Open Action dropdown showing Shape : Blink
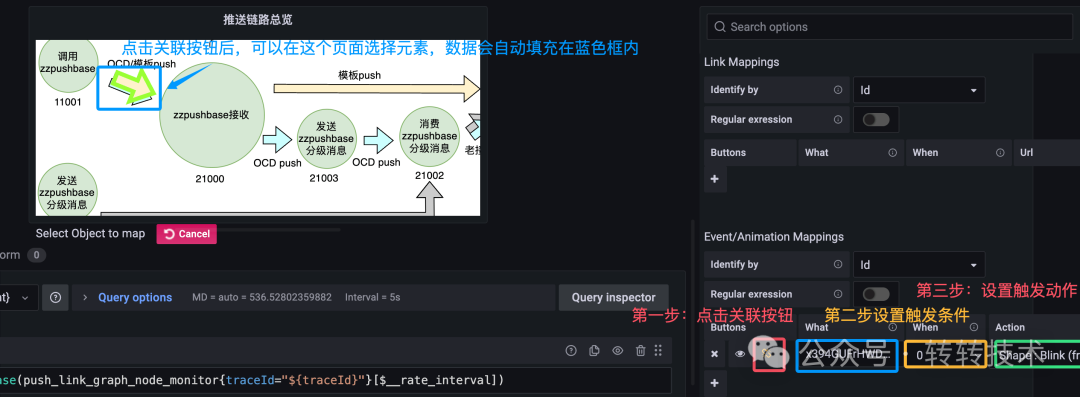Image resolution: width=1080 pixels, height=397 pixels. pyautogui.click(x=1038, y=356)
